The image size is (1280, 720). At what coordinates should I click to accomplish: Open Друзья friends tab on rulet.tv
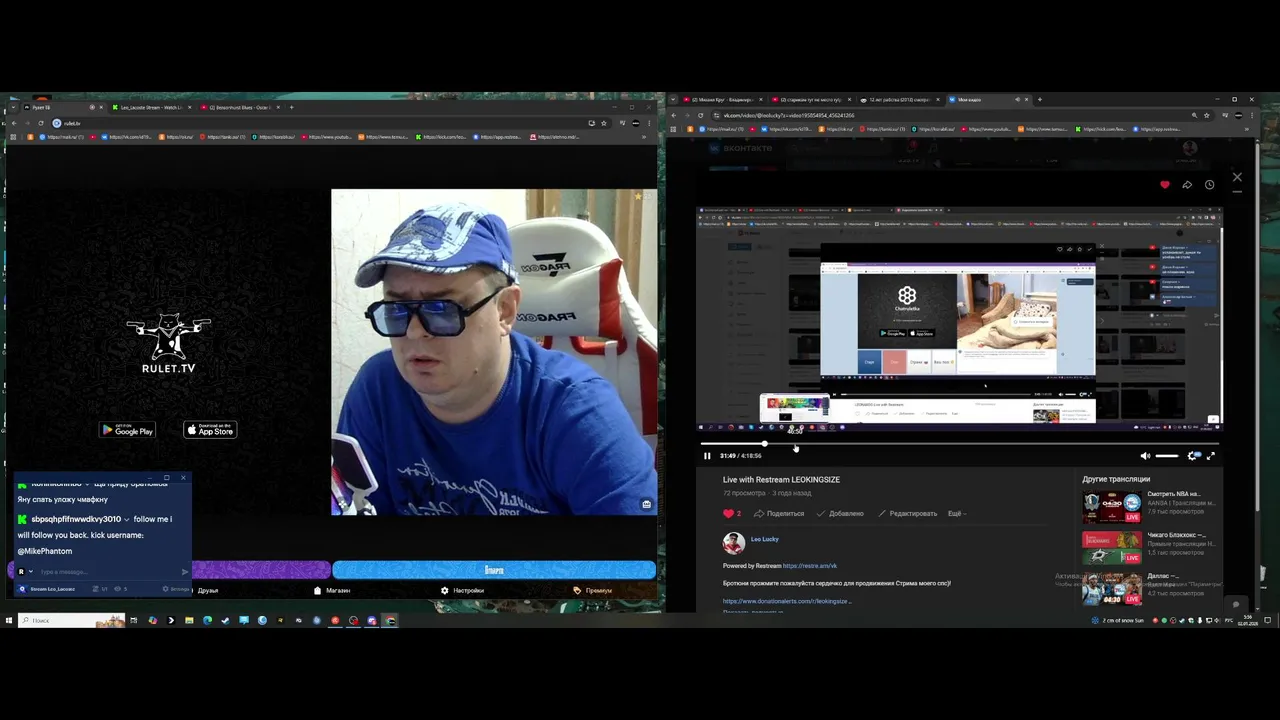tap(207, 590)
